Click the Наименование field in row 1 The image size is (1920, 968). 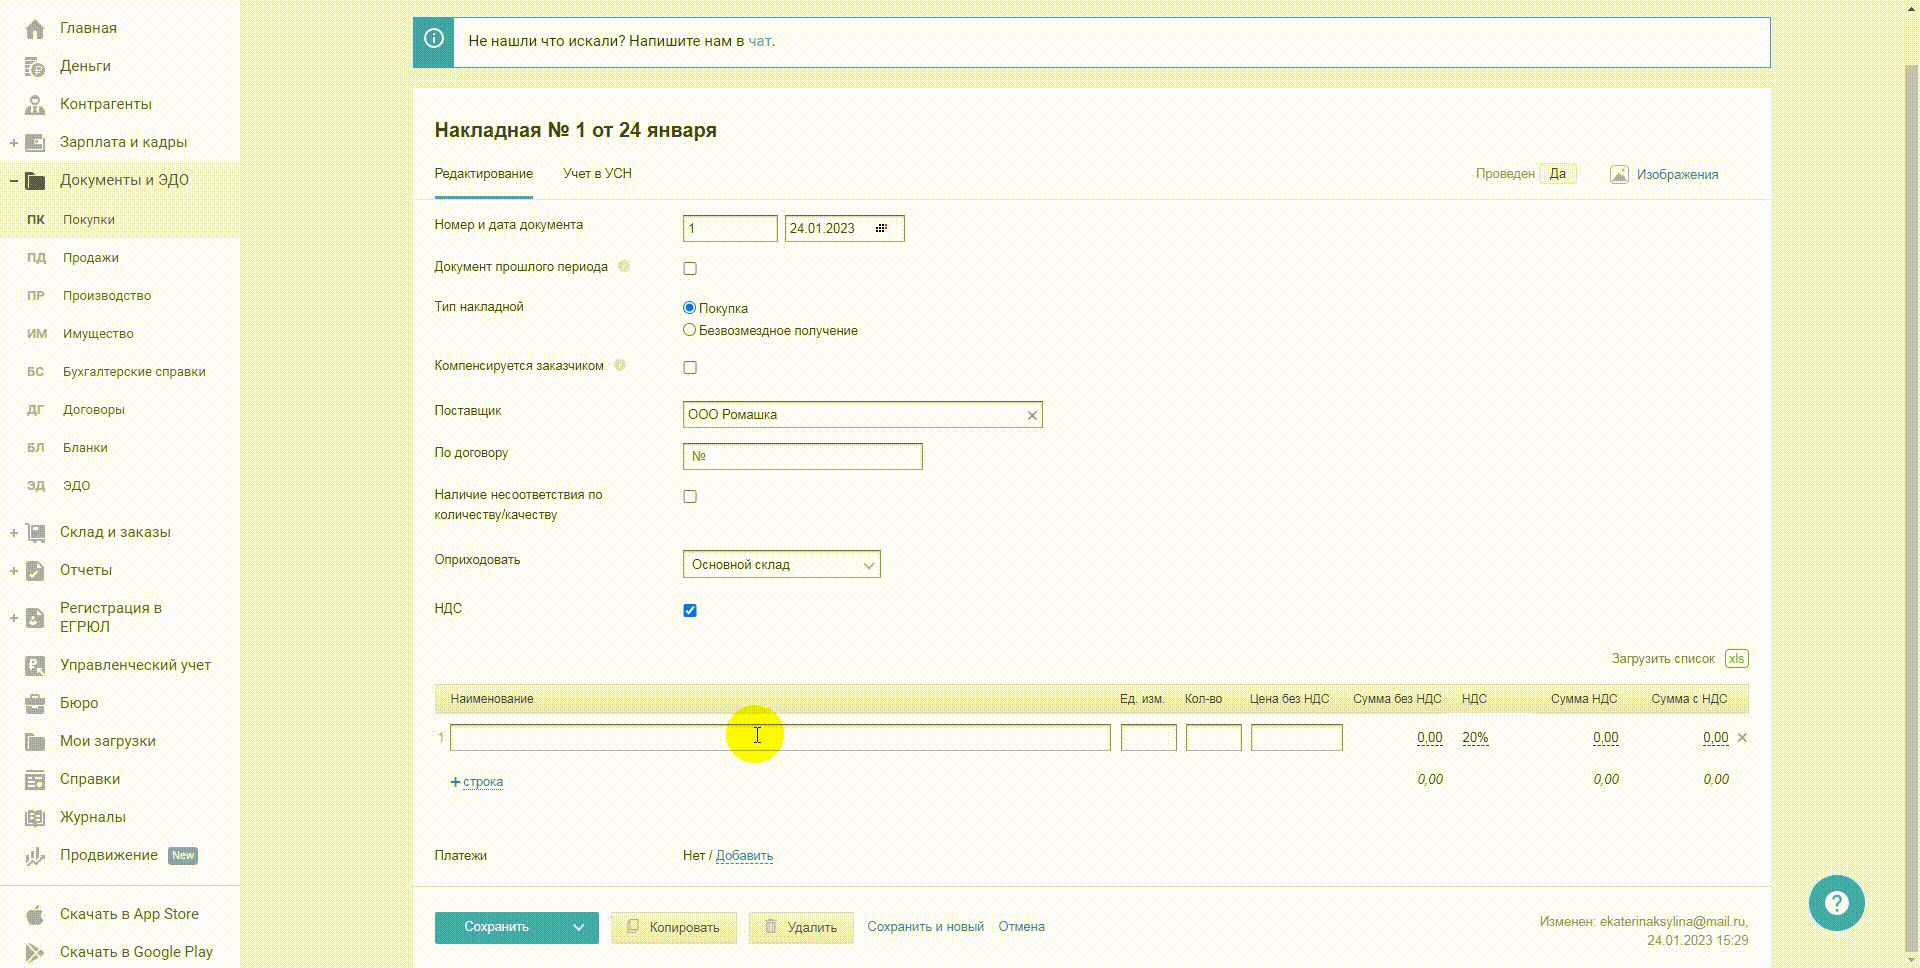pos(780,738)
